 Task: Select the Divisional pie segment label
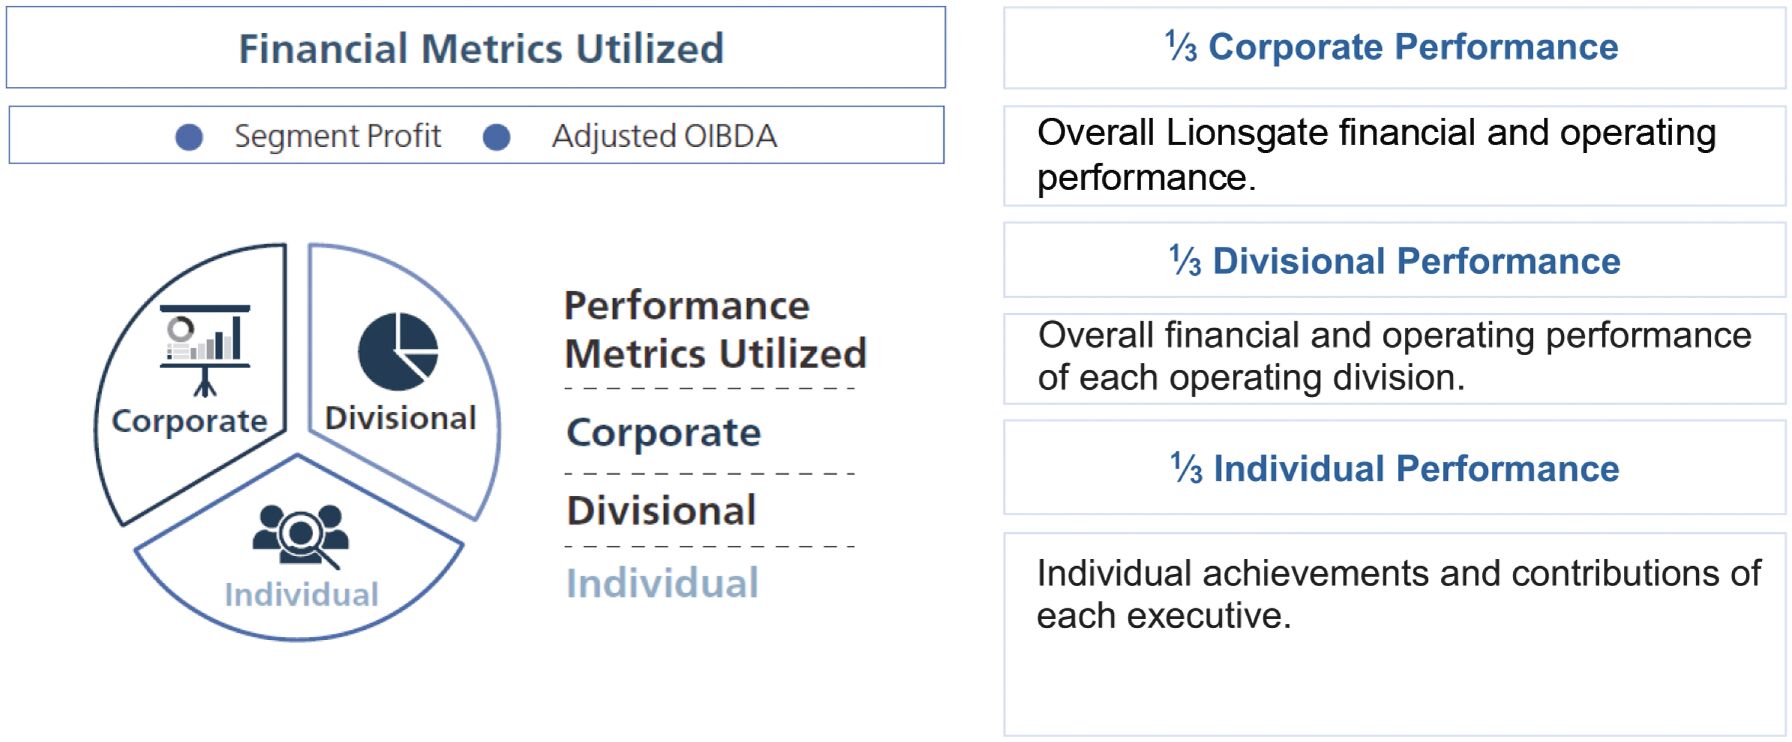[401, 418]
